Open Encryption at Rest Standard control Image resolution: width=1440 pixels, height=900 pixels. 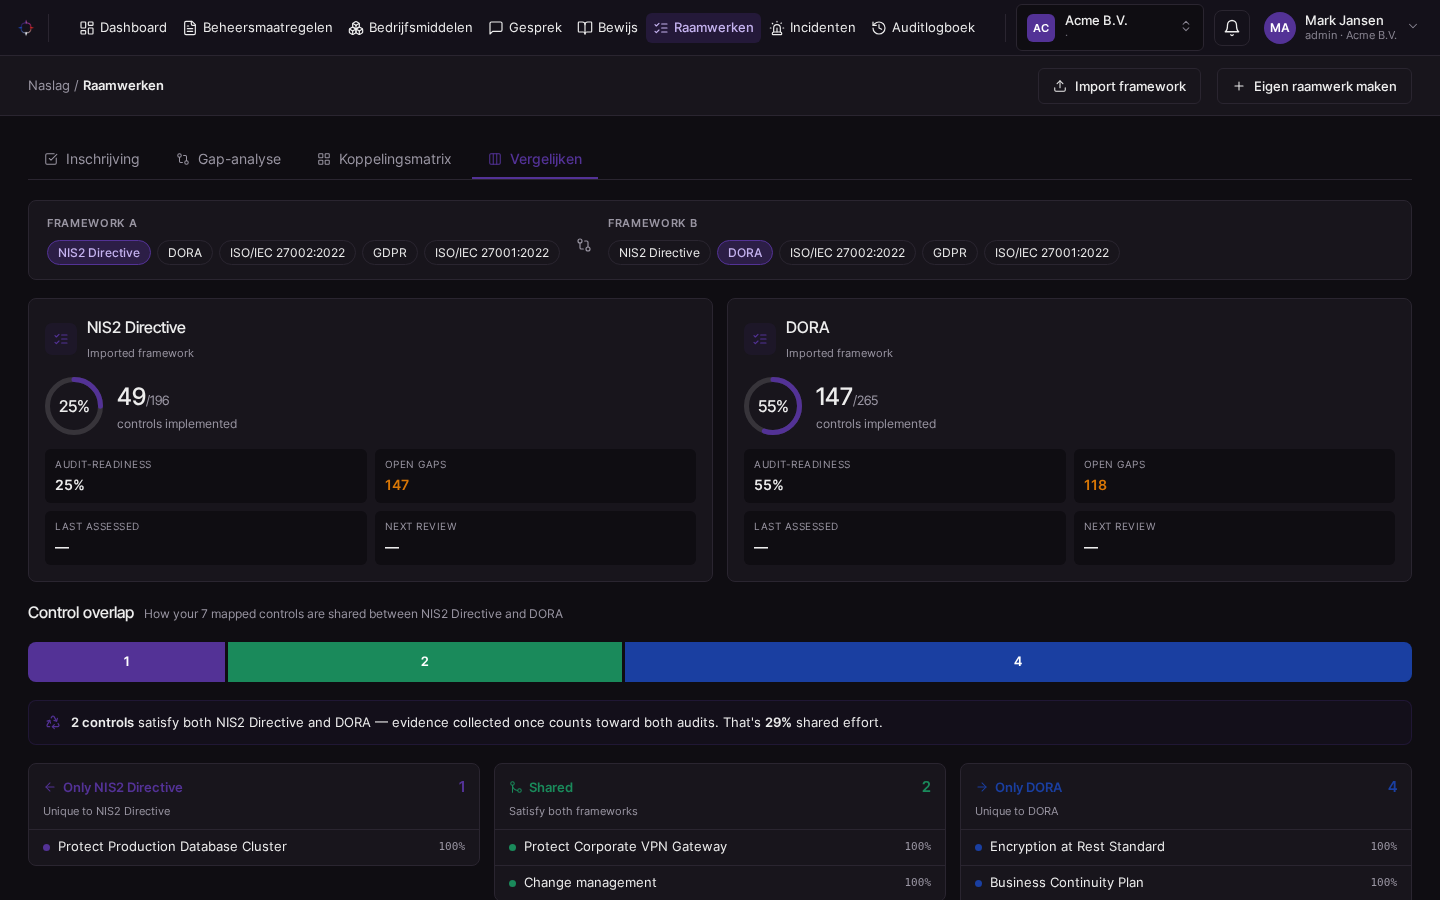click(1186, 847)
